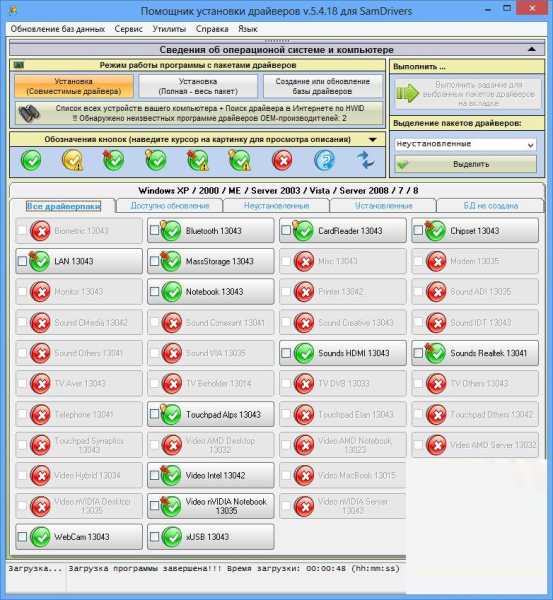
Task: Click the Sounds Realtek 13041 driver pack
Action: coord(475,353)
